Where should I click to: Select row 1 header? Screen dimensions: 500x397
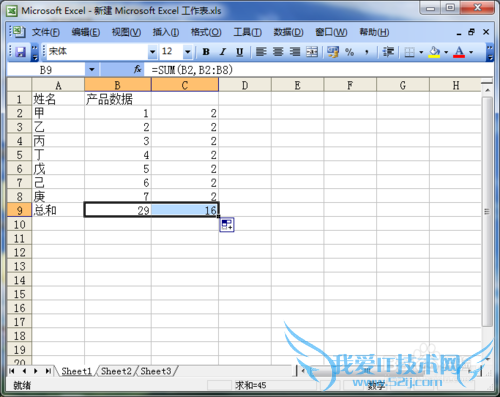19,99
